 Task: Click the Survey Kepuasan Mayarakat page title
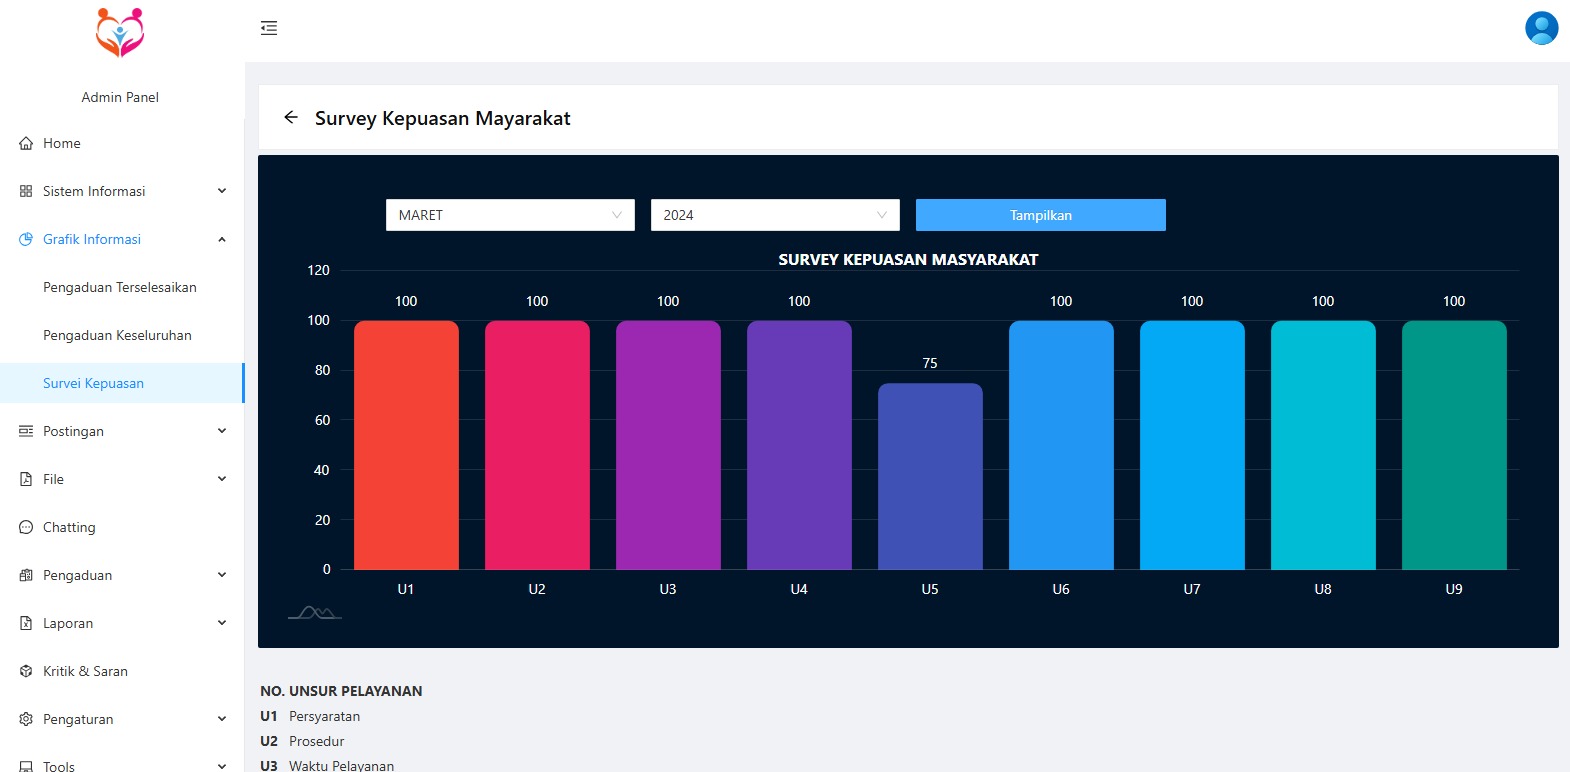[442, 118]
